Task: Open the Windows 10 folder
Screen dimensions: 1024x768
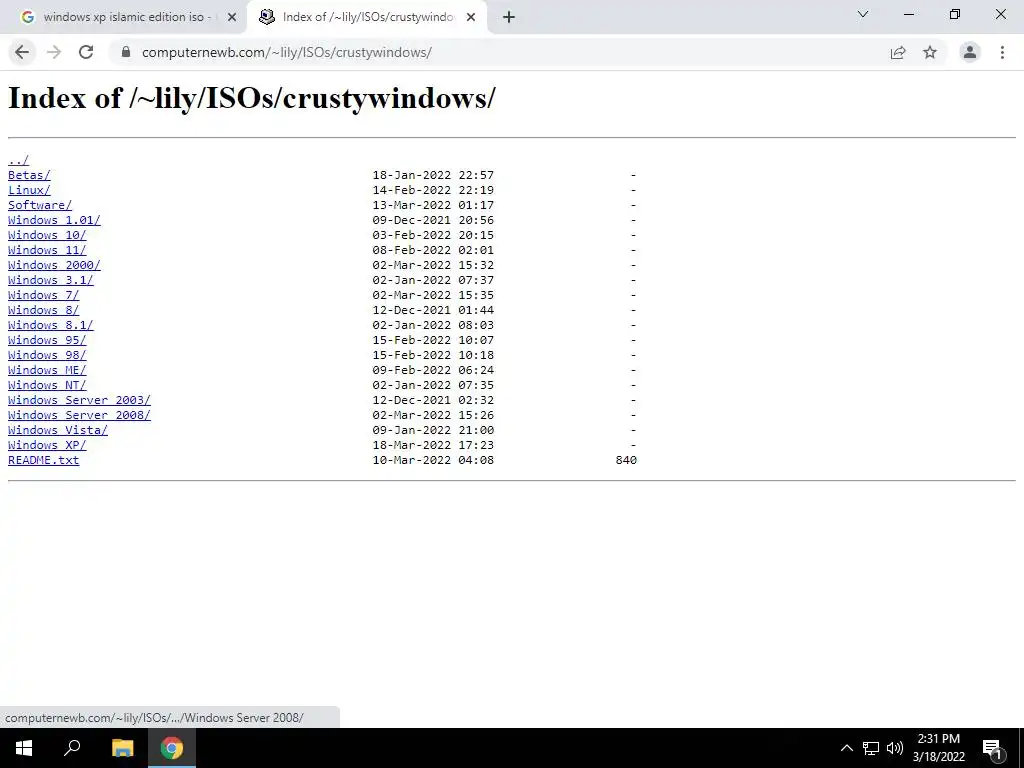Action: click(47, 235)
